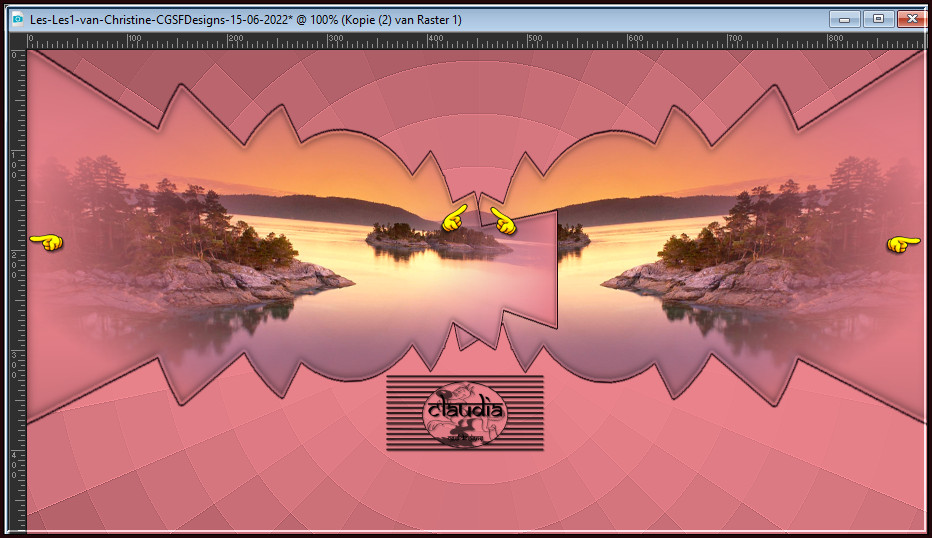Maximize the image document window
The width and height of the screenshot is (932, 538).
coord(879,19)
